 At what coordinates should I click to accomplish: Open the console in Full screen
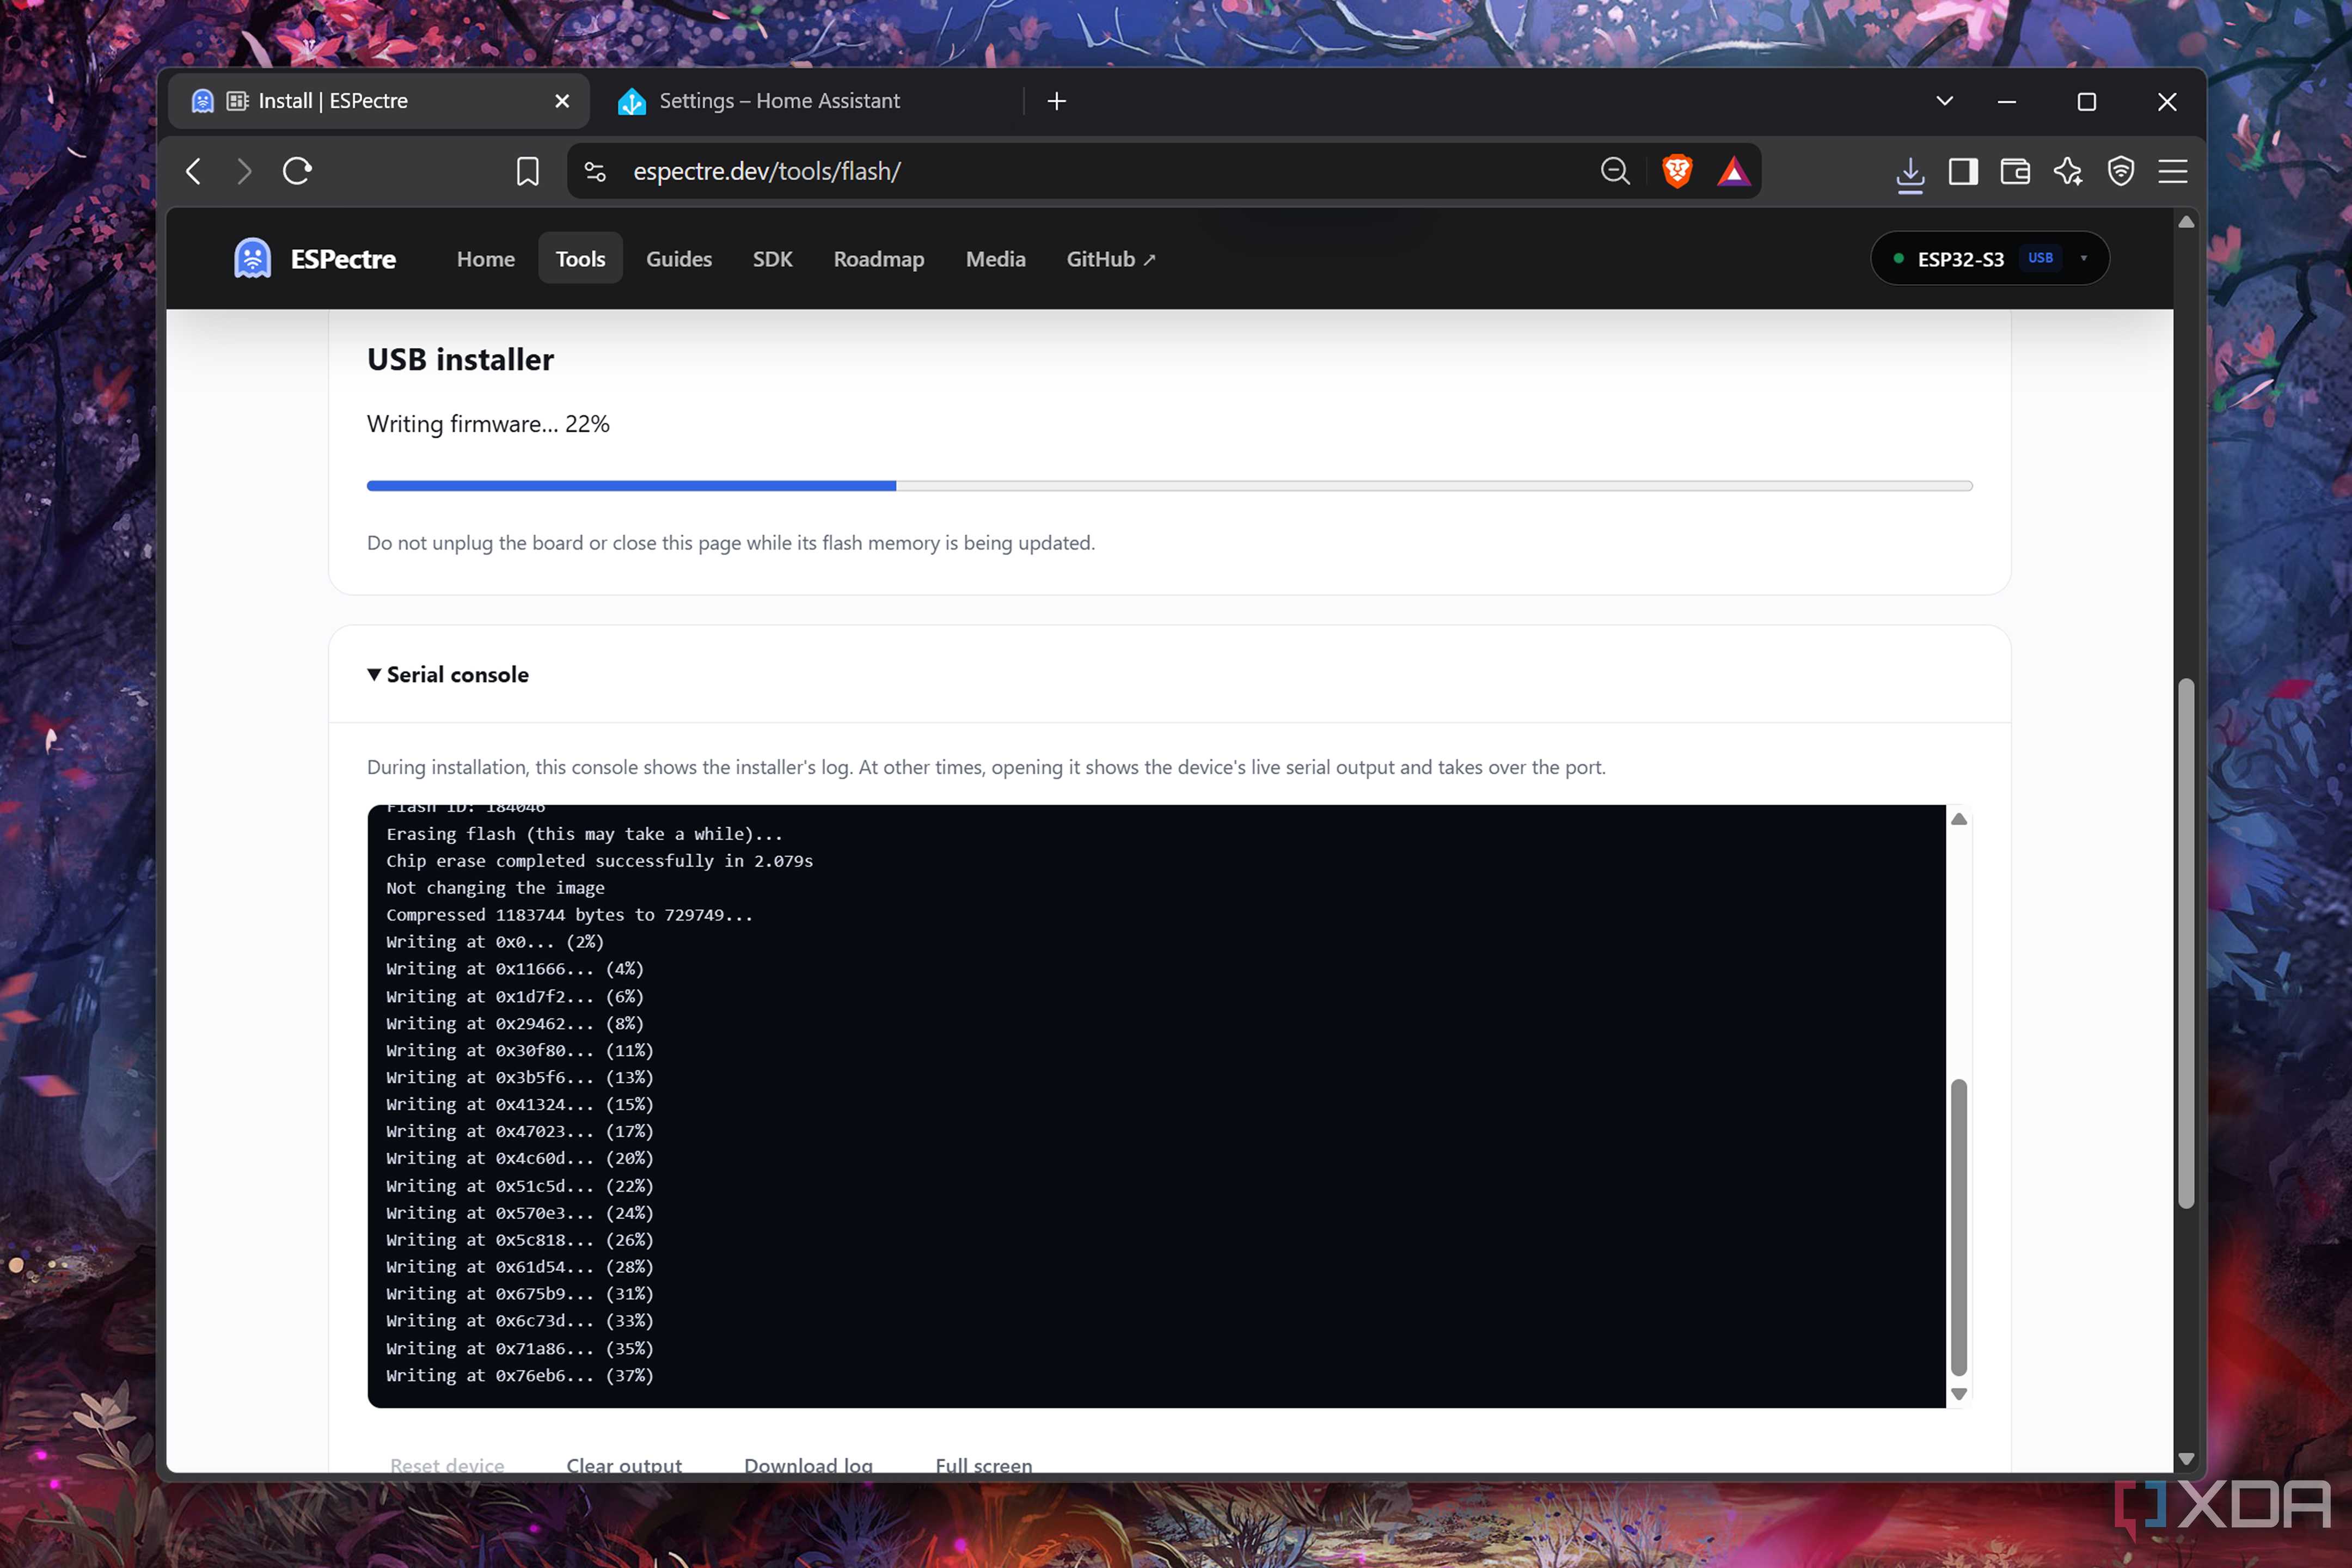pos(984,1465)
